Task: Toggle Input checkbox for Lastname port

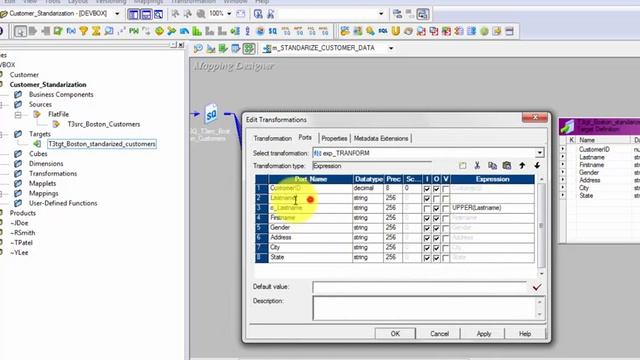Action: 427,199
